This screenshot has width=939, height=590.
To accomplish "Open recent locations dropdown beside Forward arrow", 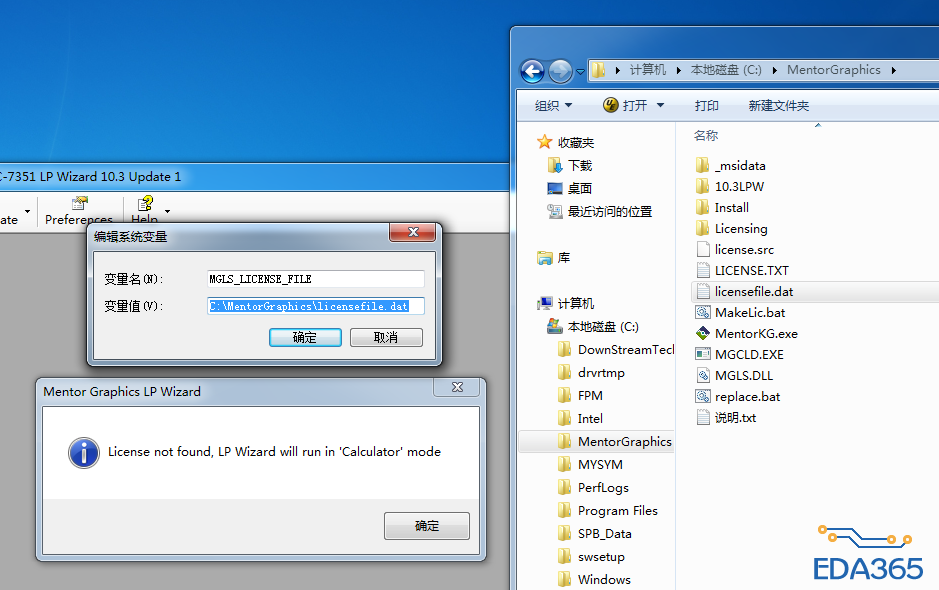I will coord(580,72).
